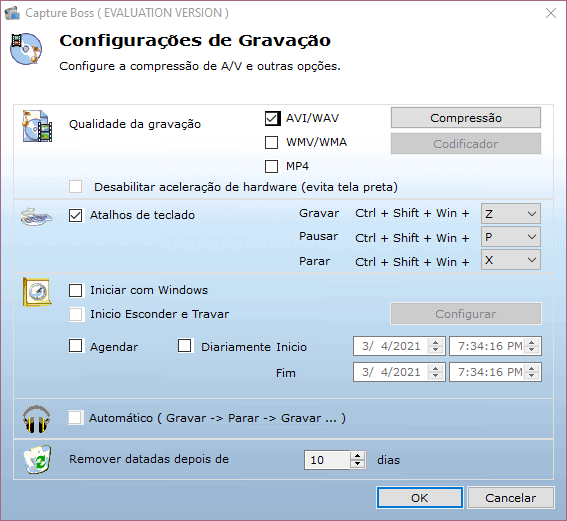Click the keyboard shortcuts icon
This screenshot has width=567, height=521.
(36, 217)
